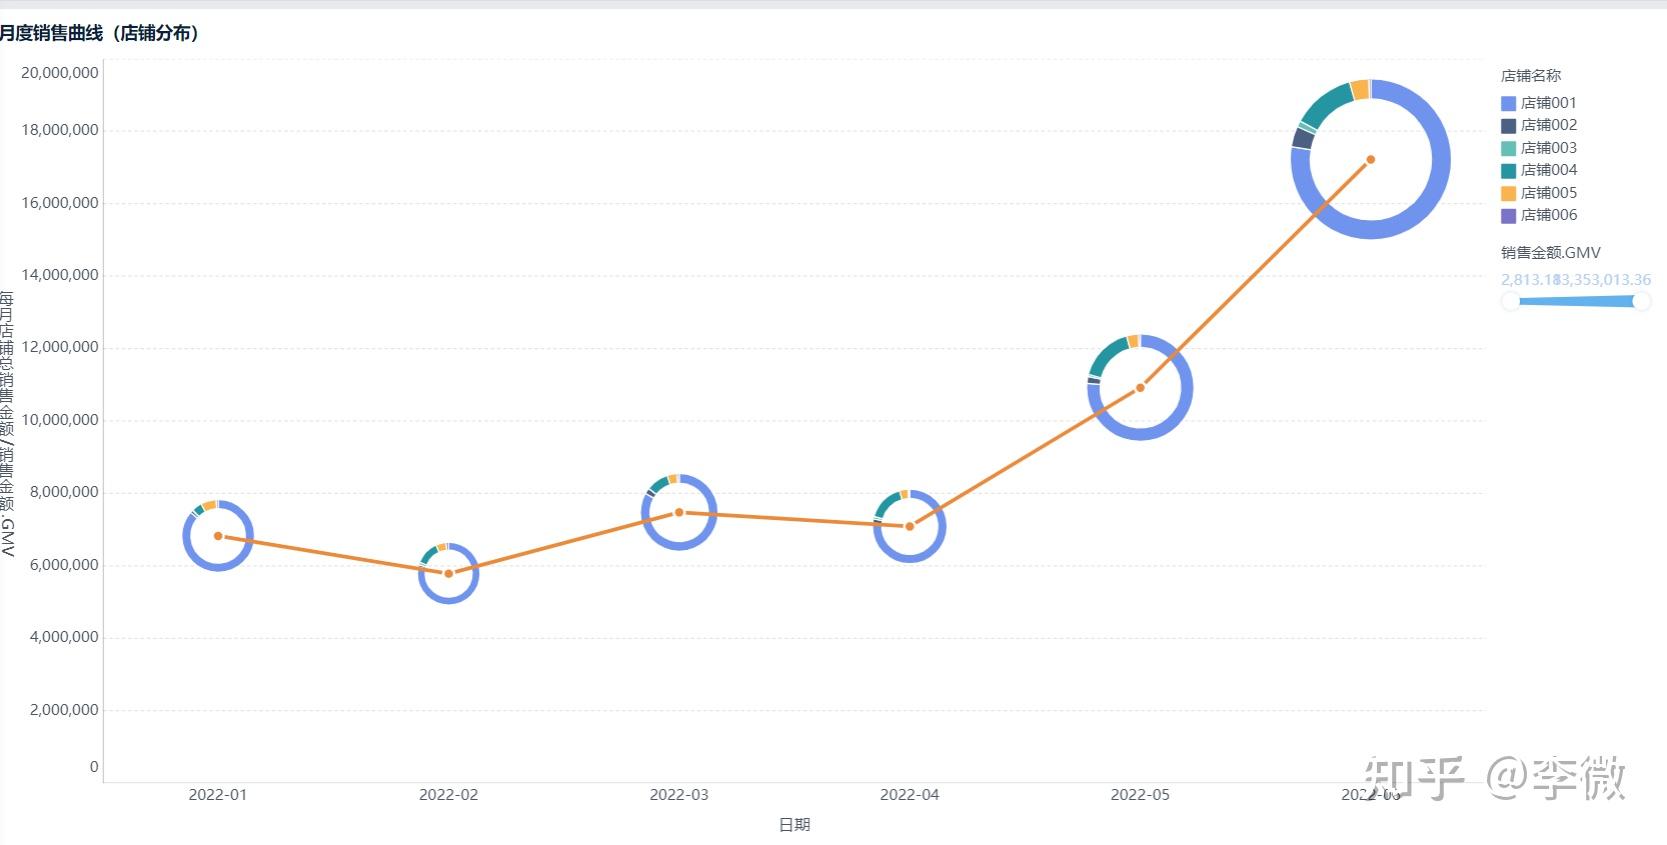Click the left handle of GMV slider
The width and height of the screenshot is (1667, 845).
(x=1511, y=301)
